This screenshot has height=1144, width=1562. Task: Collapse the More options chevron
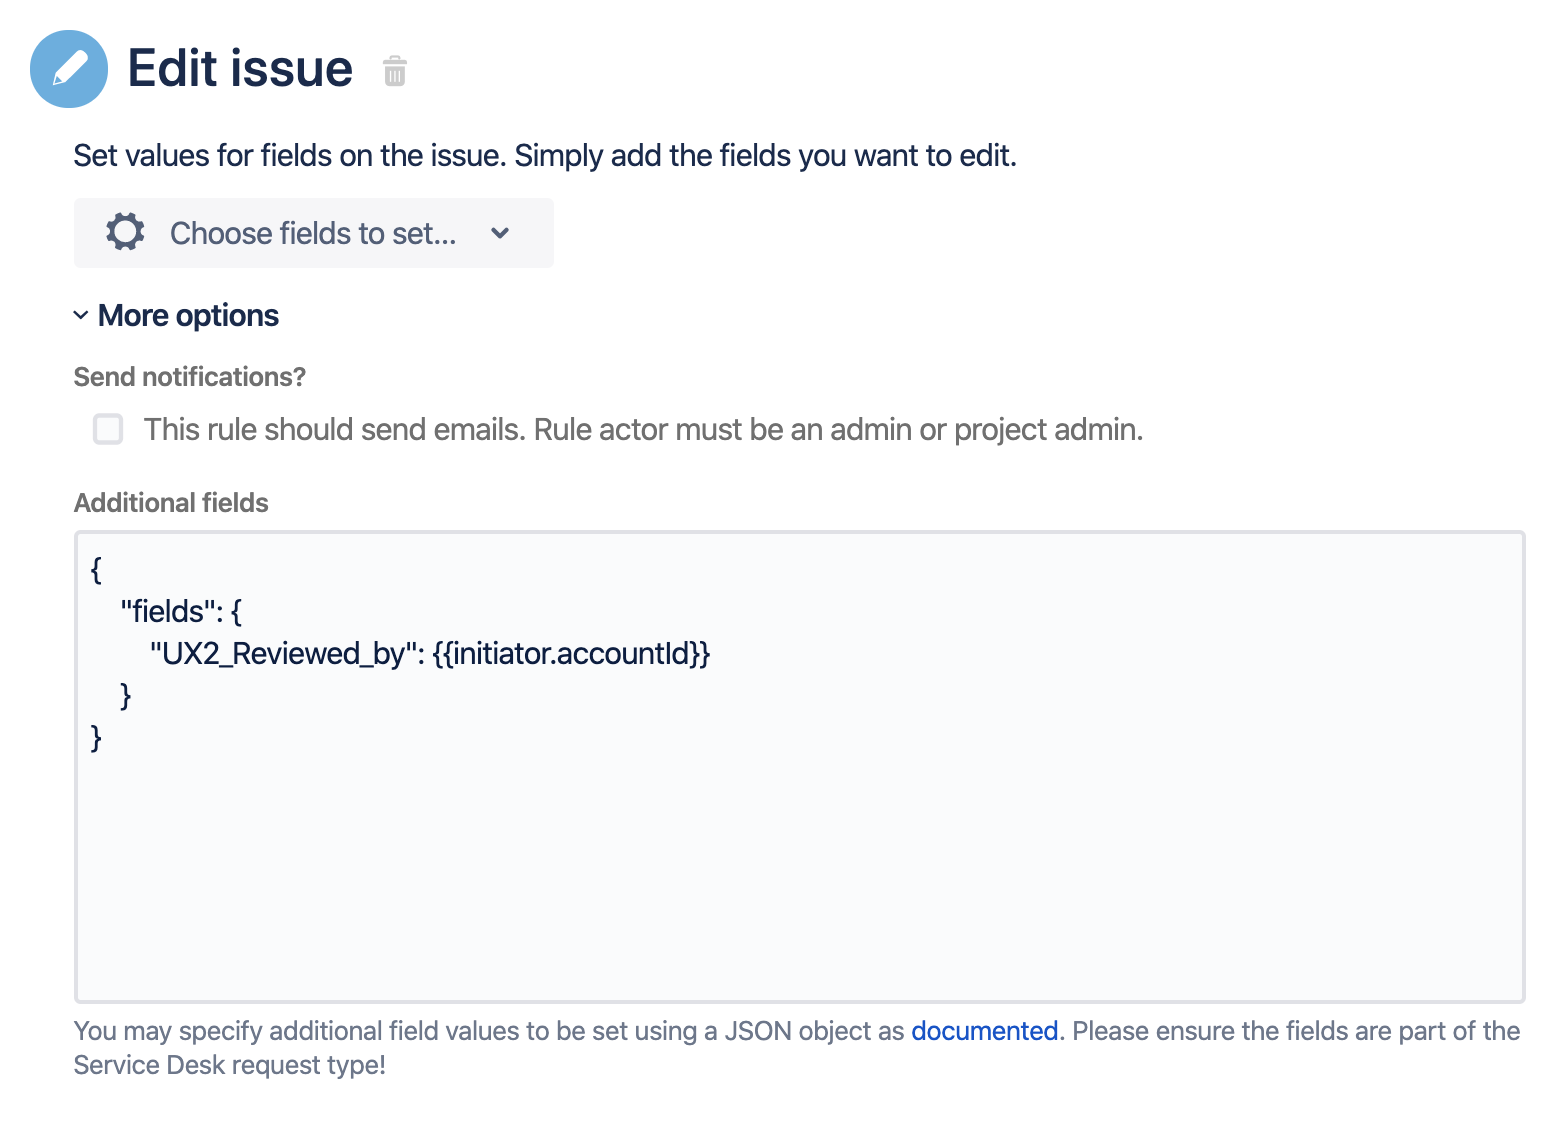[81, 316]
